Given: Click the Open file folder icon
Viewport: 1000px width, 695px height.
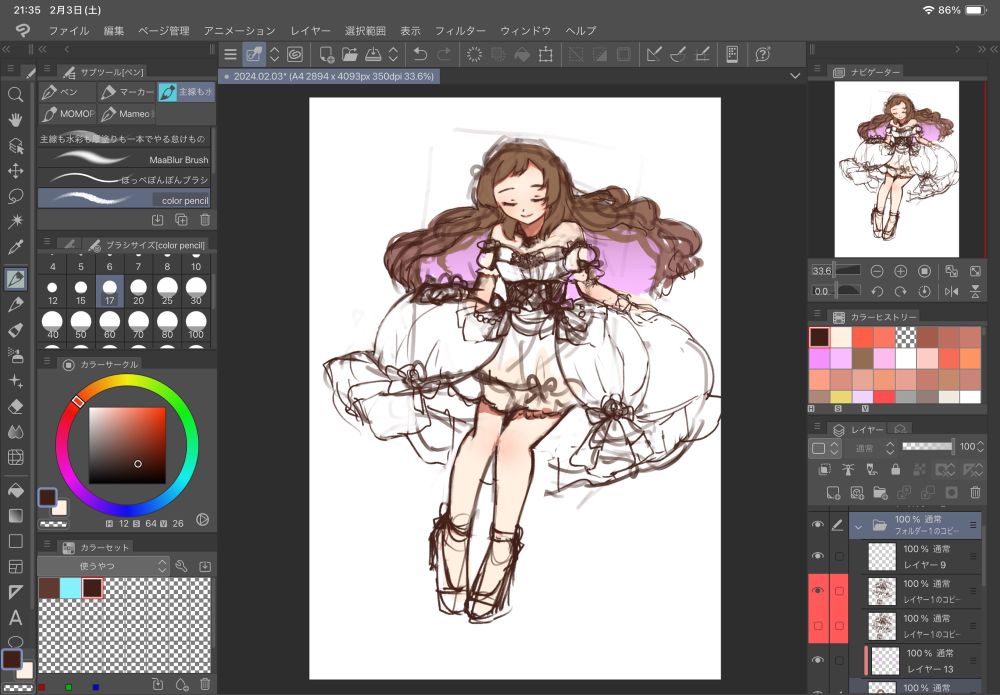Looking at the screenshot, I should point(350,54).
